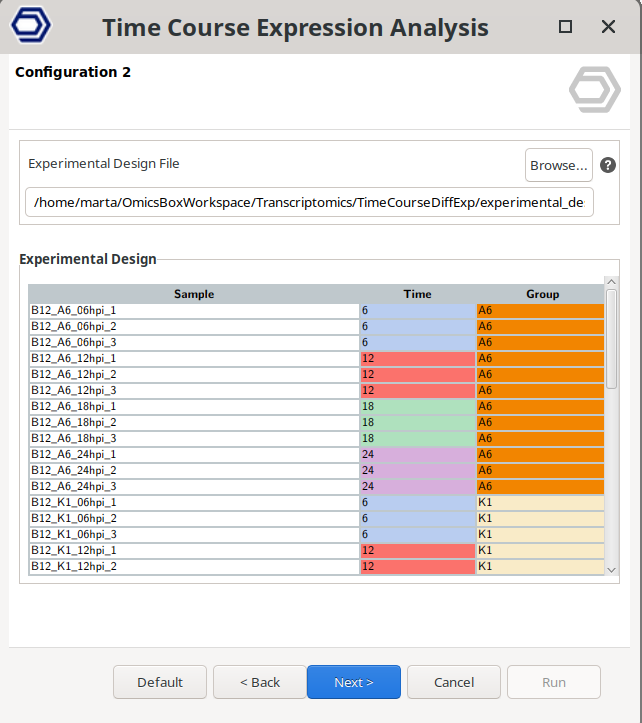Click the Group column header
The image size is (642, 723).
click(x=542, y=294)
